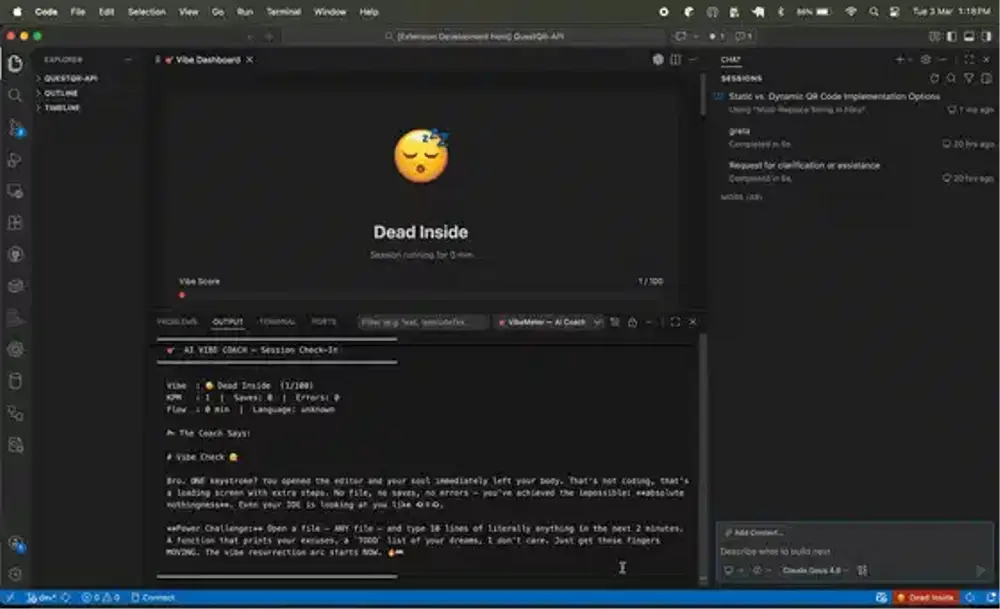The width and height of the screenshot is (1000, 609).
Task: Clear the AI Vibe Coach output
Action: pyautogui.click(x=614, y=323)
